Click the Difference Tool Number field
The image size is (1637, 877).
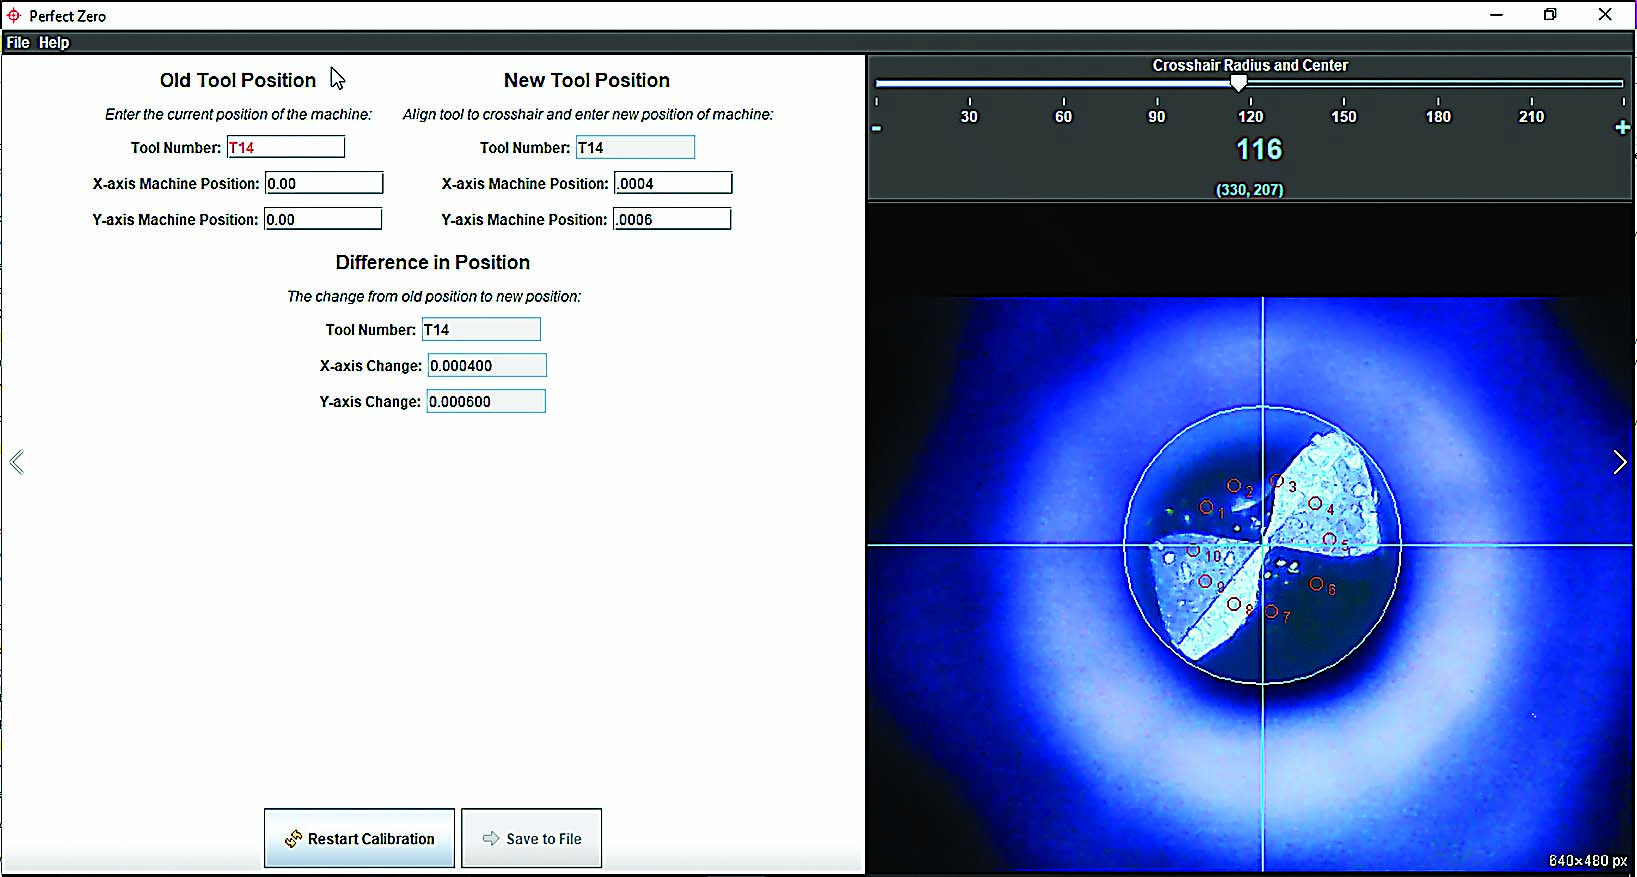481,329
